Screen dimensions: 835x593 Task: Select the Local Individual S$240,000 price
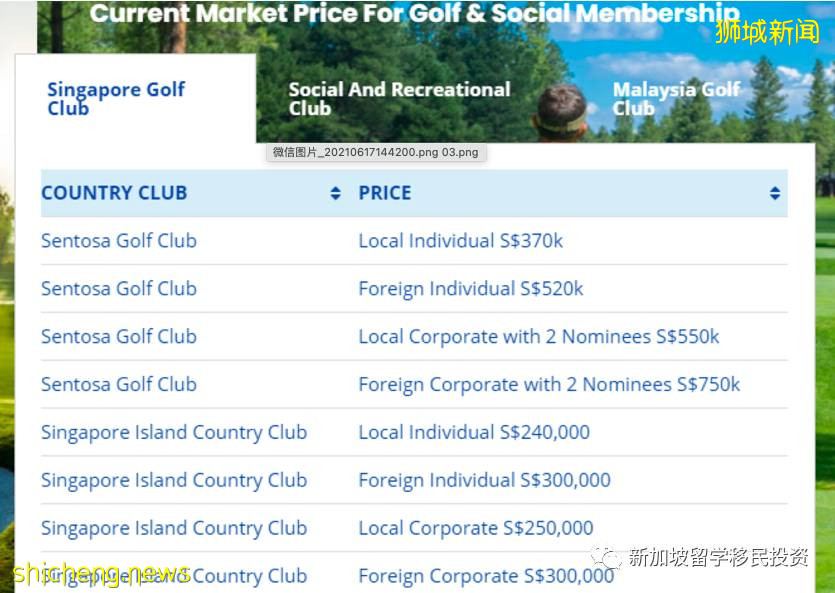click(474, 433)
